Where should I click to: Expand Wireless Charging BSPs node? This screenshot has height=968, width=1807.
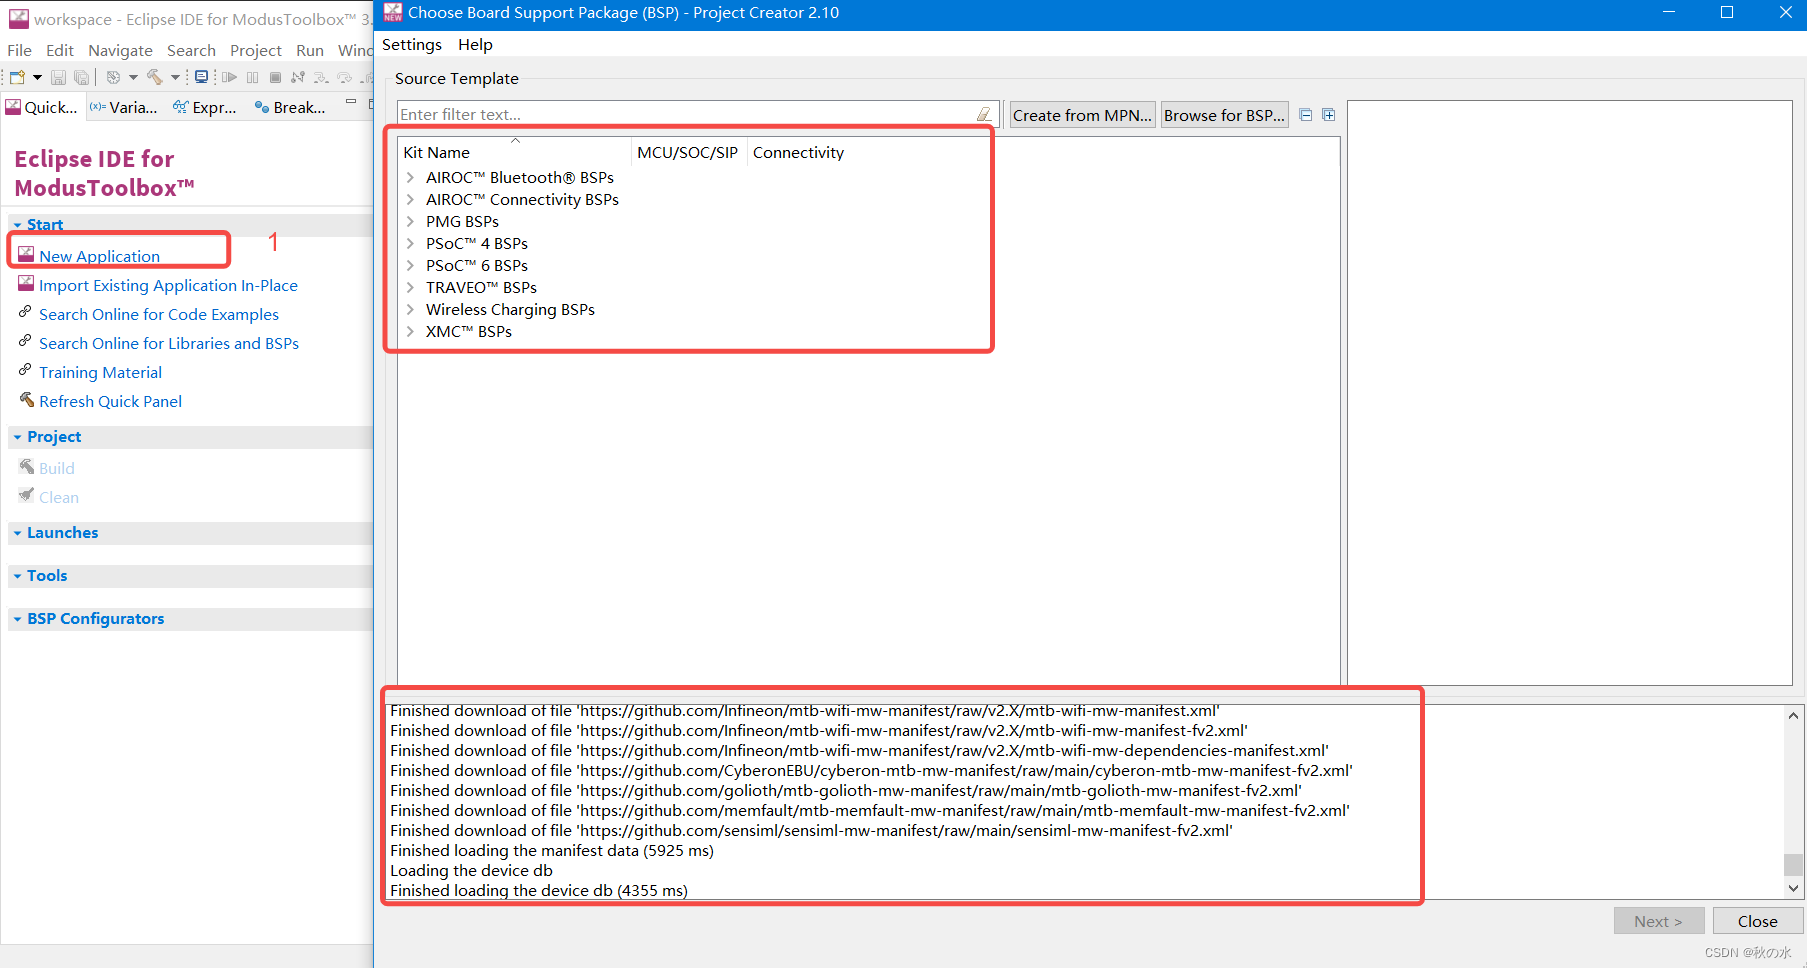pos(410,309)
